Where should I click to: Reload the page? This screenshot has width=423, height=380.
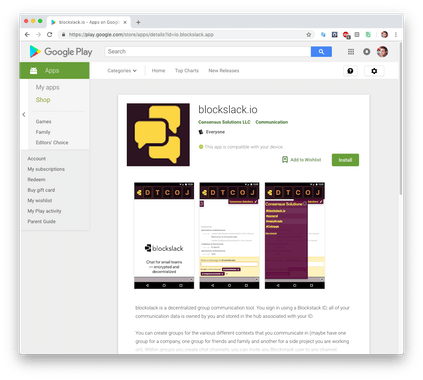[50, 34]
